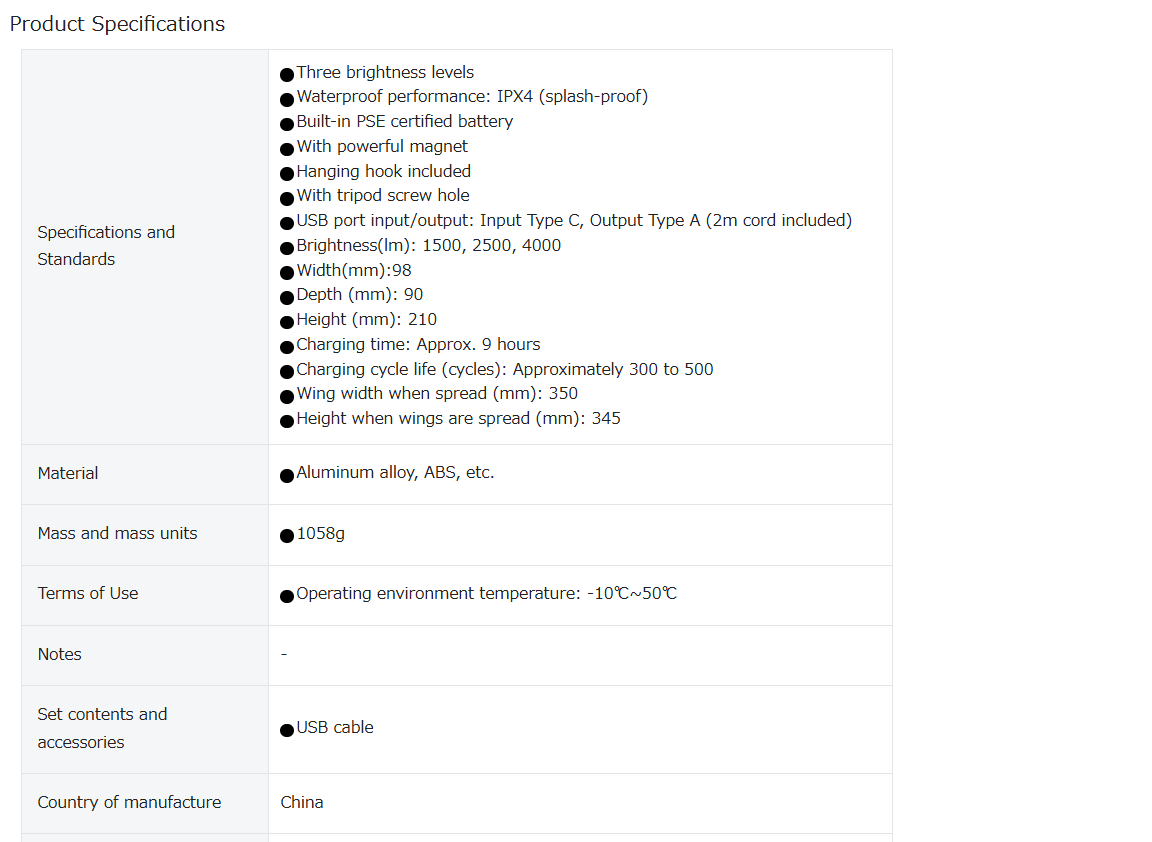1152x842 pixels.
Task: Click the 'Specifications and Standards' row label
Action: point(105,245)
